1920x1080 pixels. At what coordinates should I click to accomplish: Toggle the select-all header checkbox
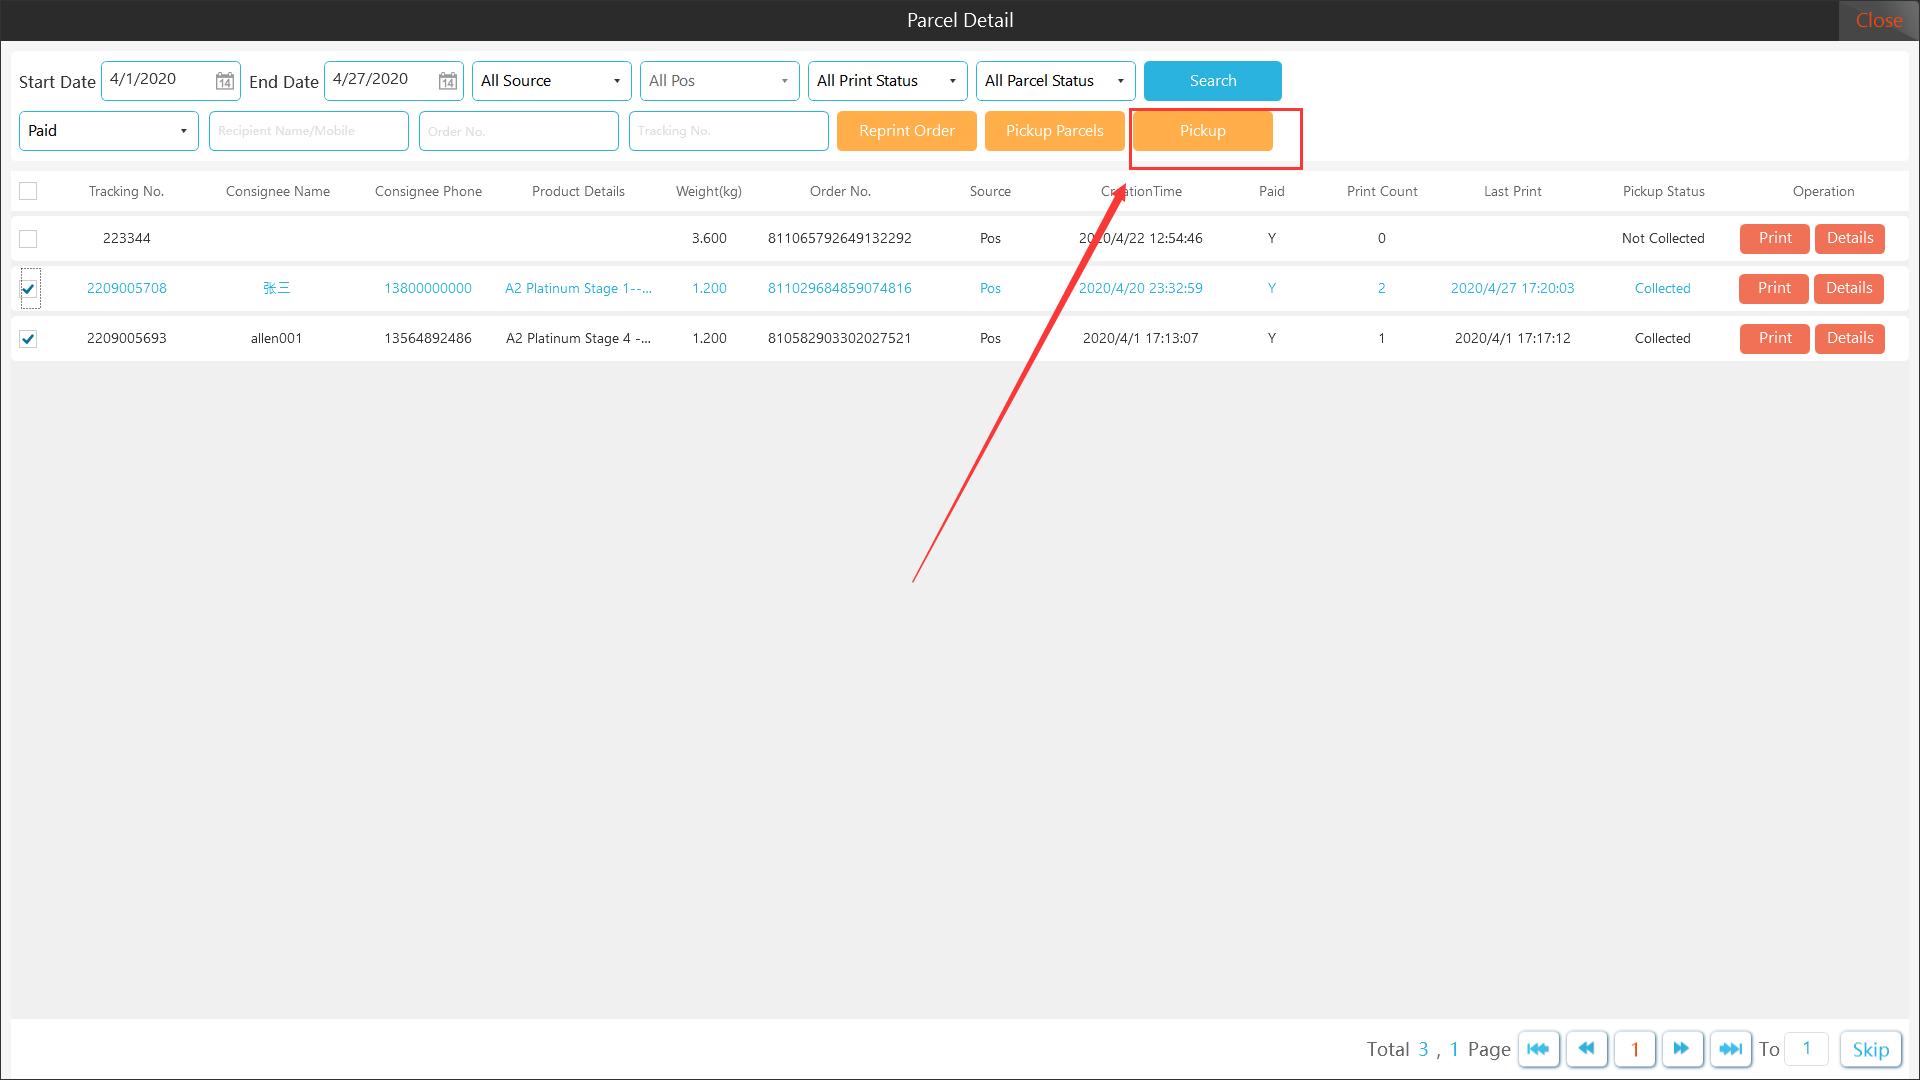[28, 191]
